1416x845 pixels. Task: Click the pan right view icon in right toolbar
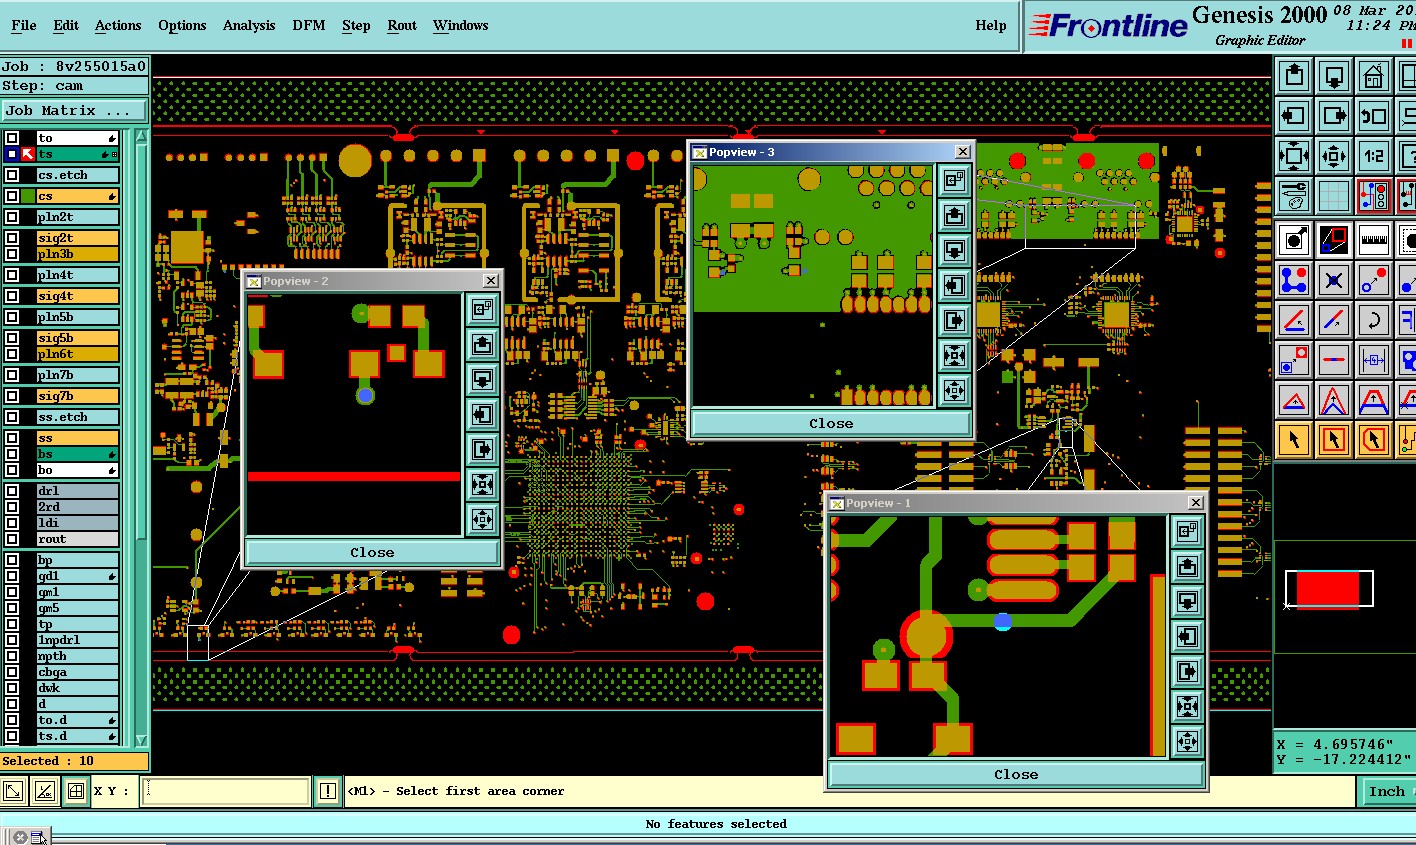pos(1334,116)
